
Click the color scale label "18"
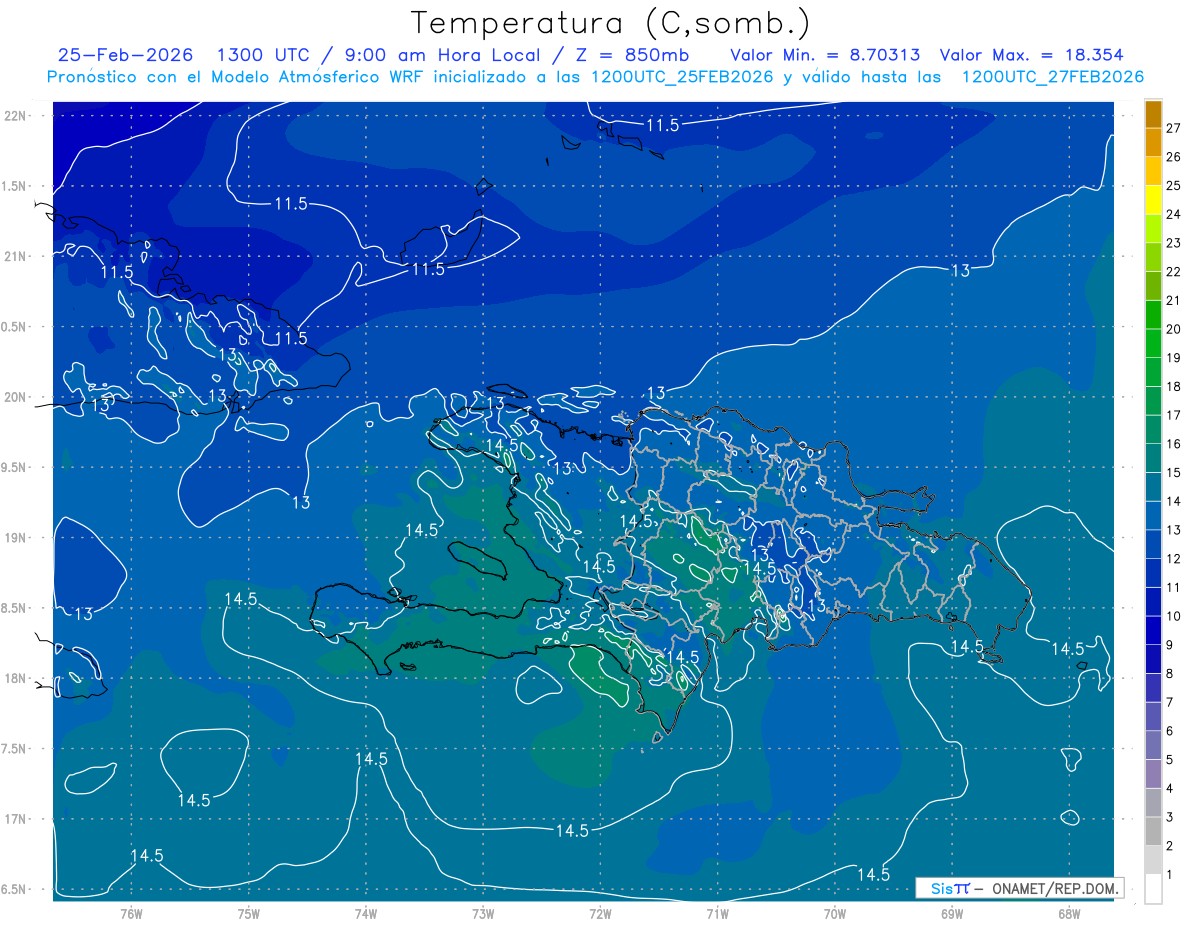(x=1173, y=387)
